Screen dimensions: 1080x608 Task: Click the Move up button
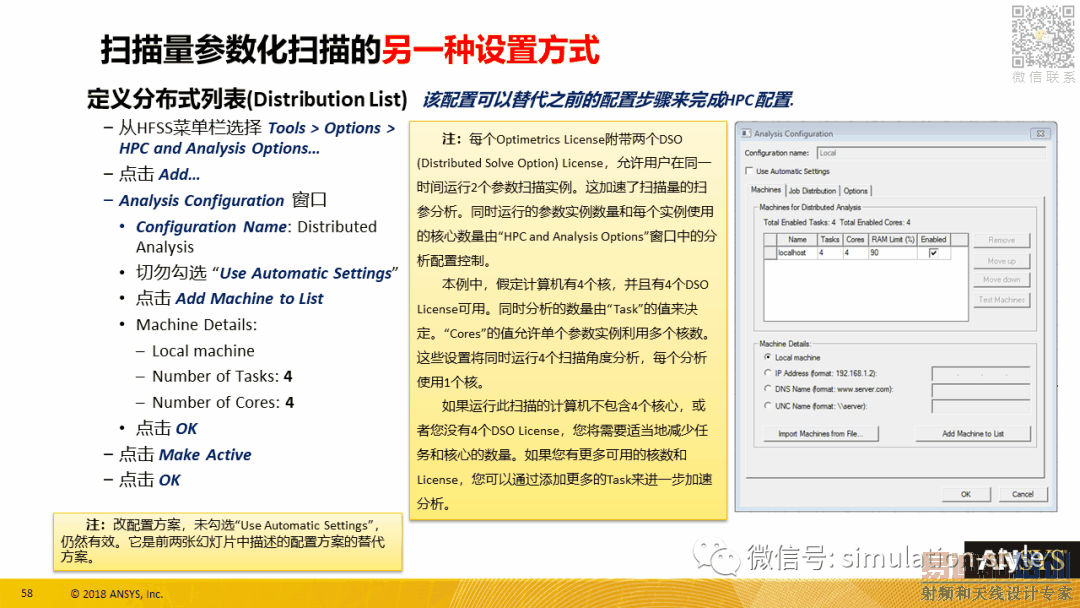1001,261
